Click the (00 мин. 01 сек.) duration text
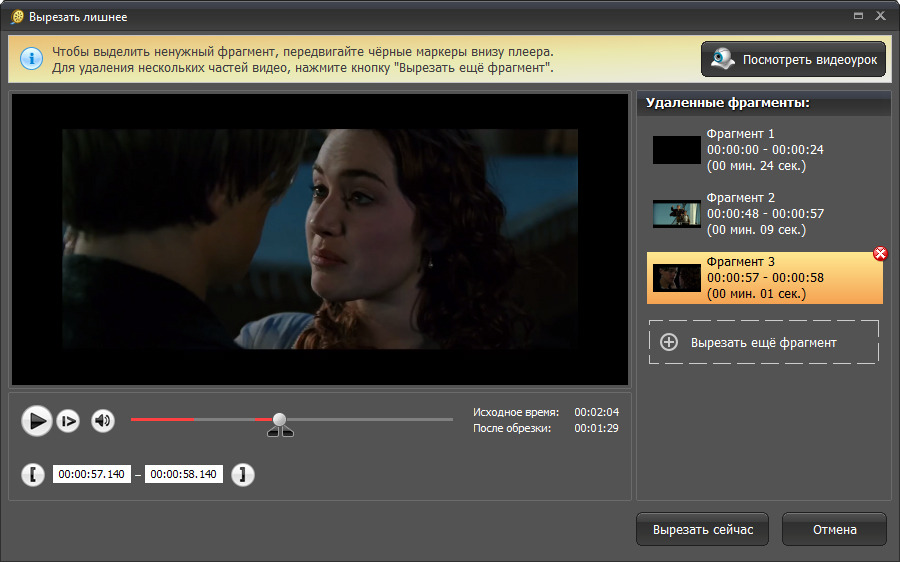900x562 pixels. pos(756,294)
